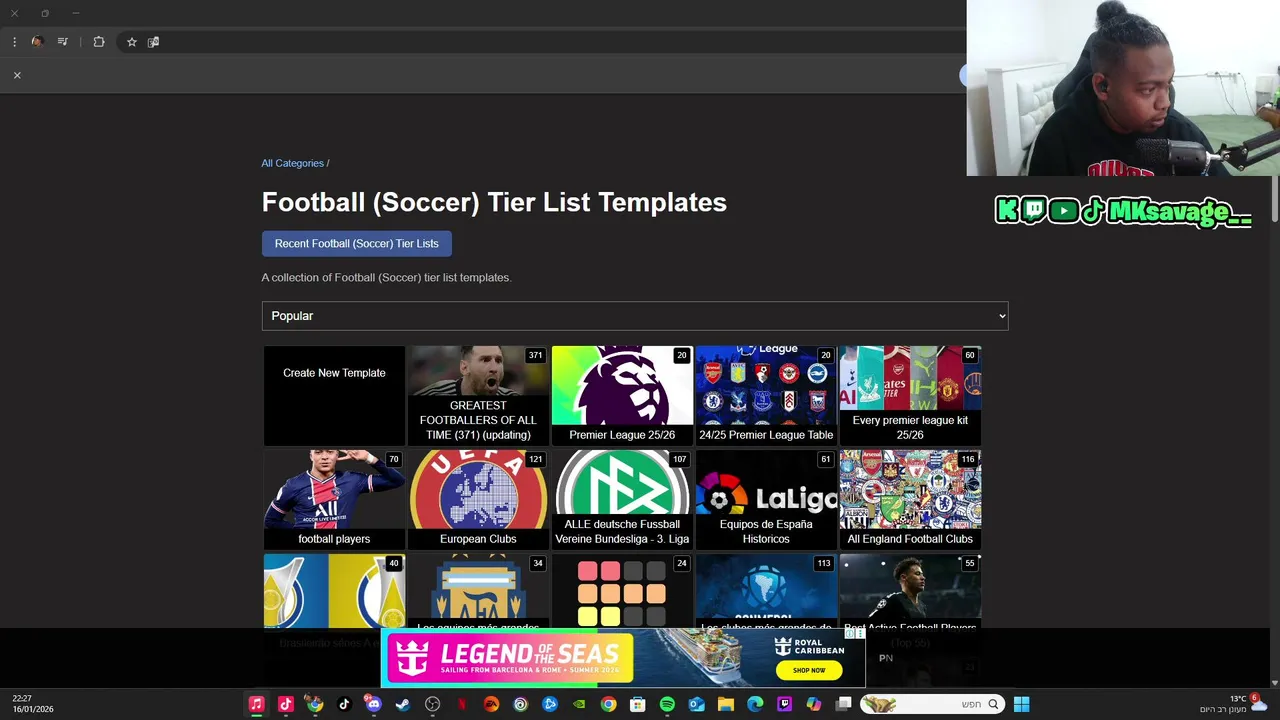Open the Premier League 25/26 template

622,396
